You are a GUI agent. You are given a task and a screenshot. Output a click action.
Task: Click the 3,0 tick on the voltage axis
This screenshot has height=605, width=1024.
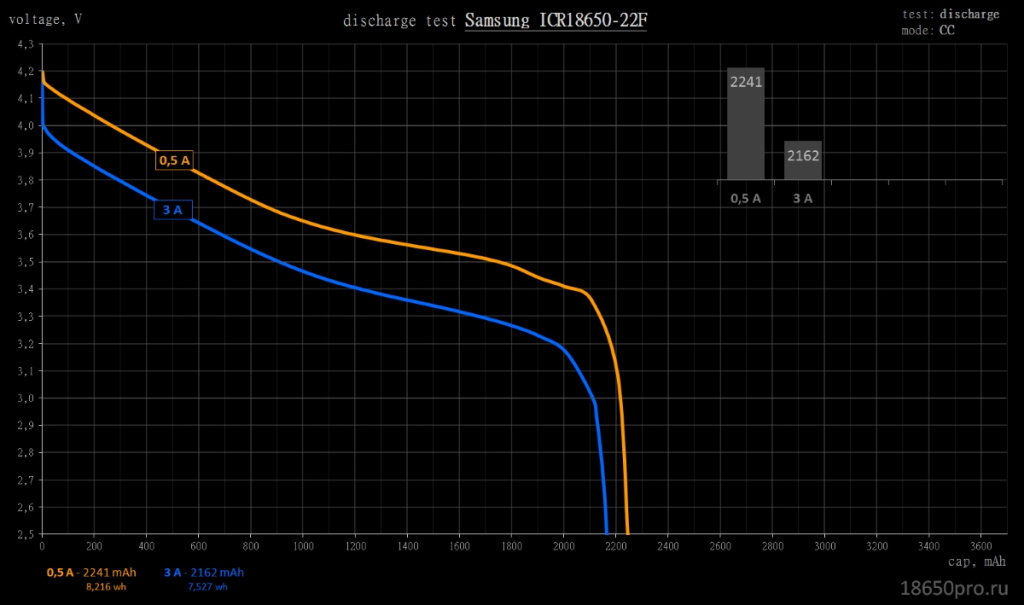point(25,398)
